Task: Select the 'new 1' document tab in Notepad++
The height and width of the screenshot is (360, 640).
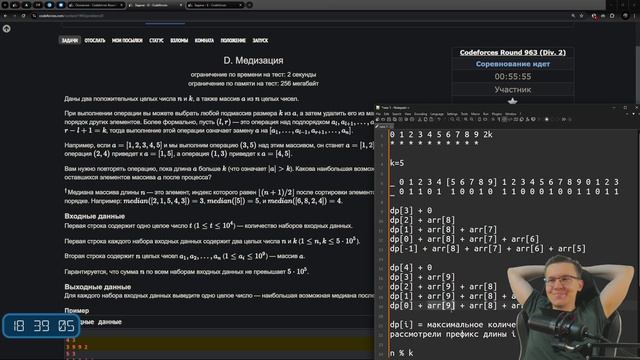Action: (384, 127)
